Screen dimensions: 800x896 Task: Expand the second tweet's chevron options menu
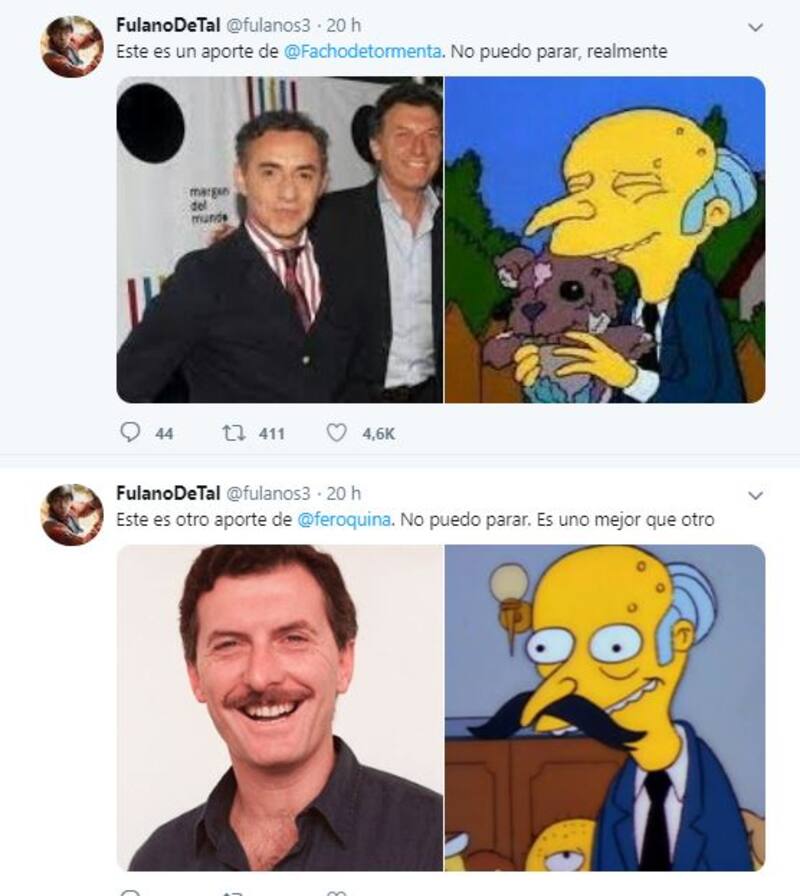tap(756, 495)
